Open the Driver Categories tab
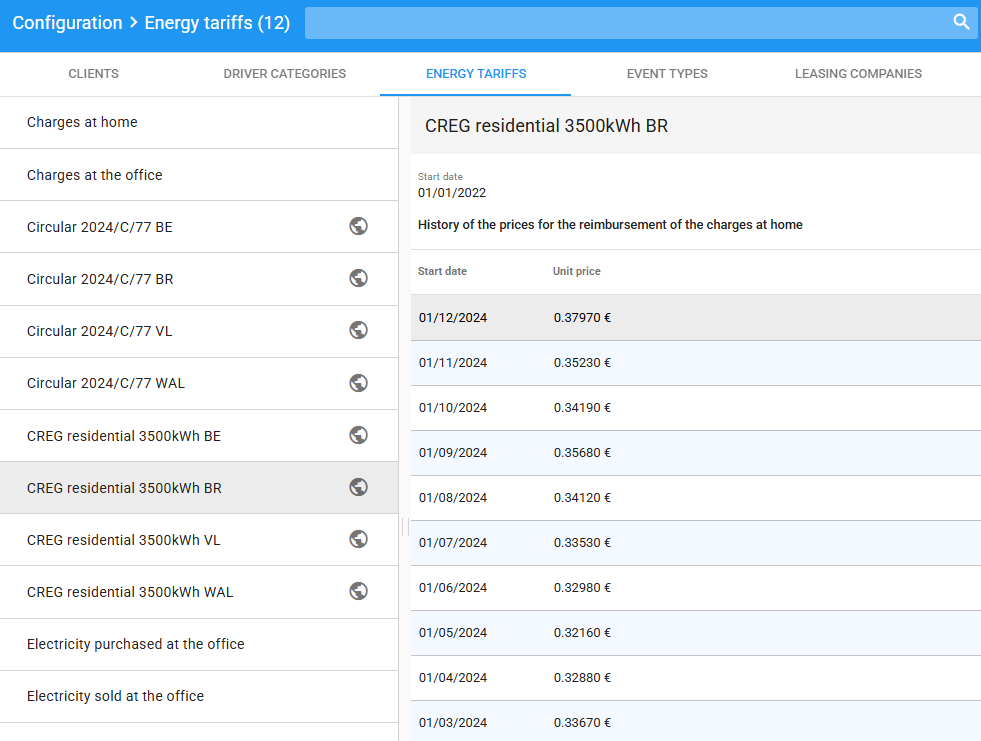This screenshot has width=981, height=741. point(284,74)
